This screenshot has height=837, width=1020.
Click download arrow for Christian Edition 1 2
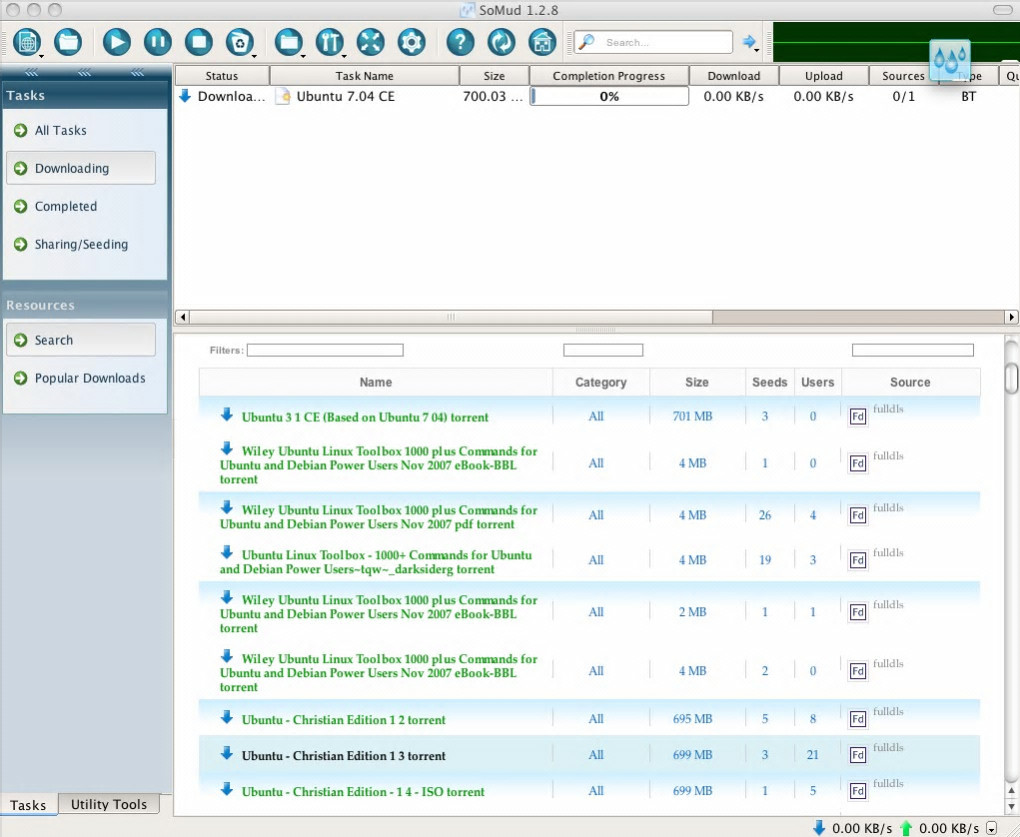pyautogui.click(x=226, y=717)
